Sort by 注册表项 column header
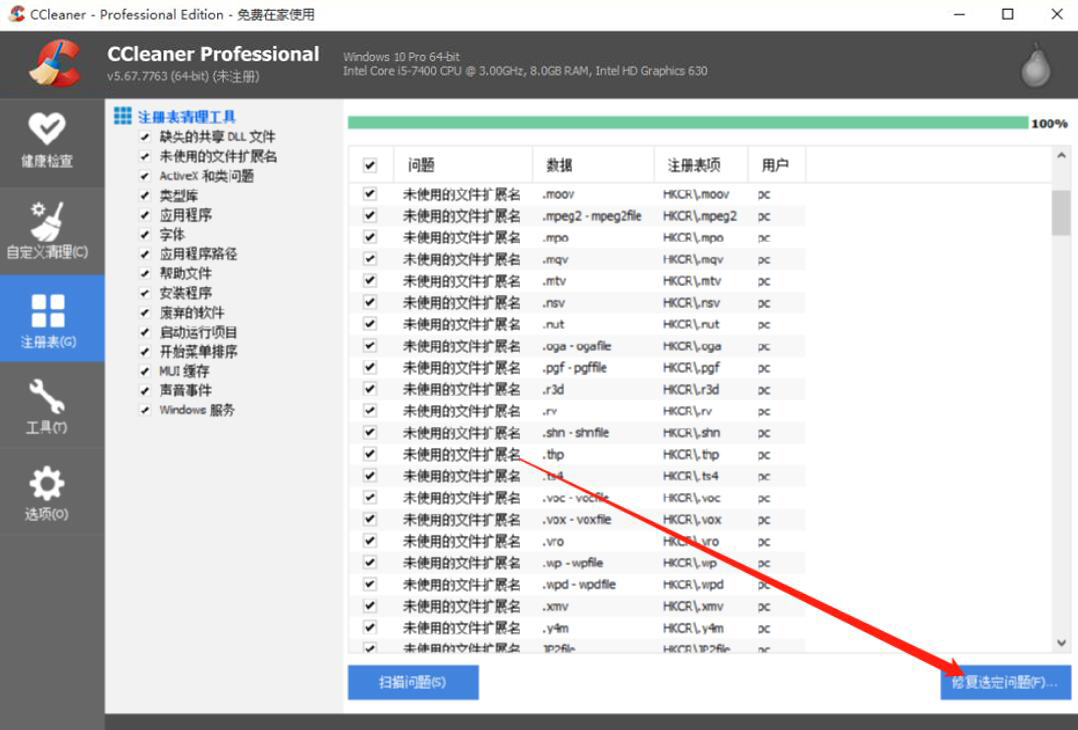The height and width of the screenshot is (730, 1078). click(x=701, y=165)
